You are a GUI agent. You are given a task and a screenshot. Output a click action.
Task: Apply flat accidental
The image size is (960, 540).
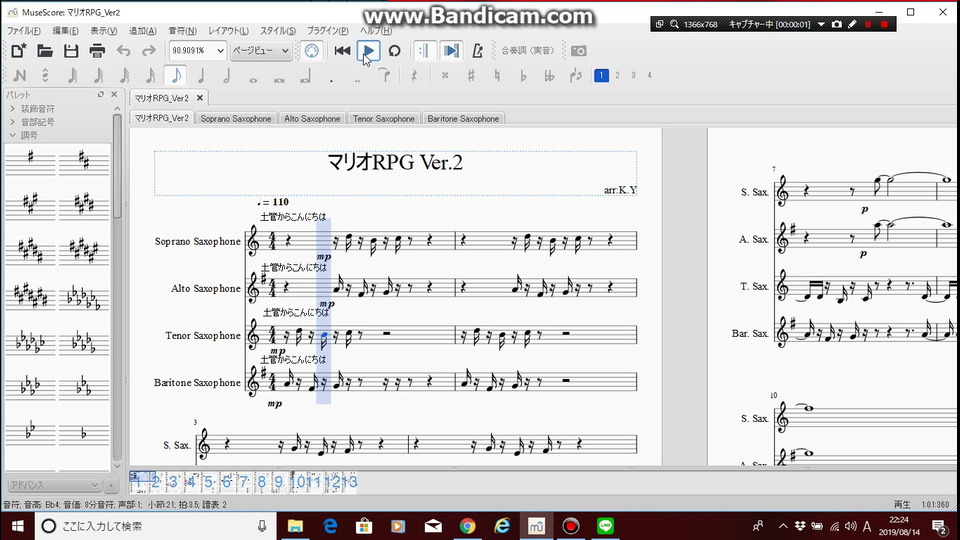click(x=523, y=76)
